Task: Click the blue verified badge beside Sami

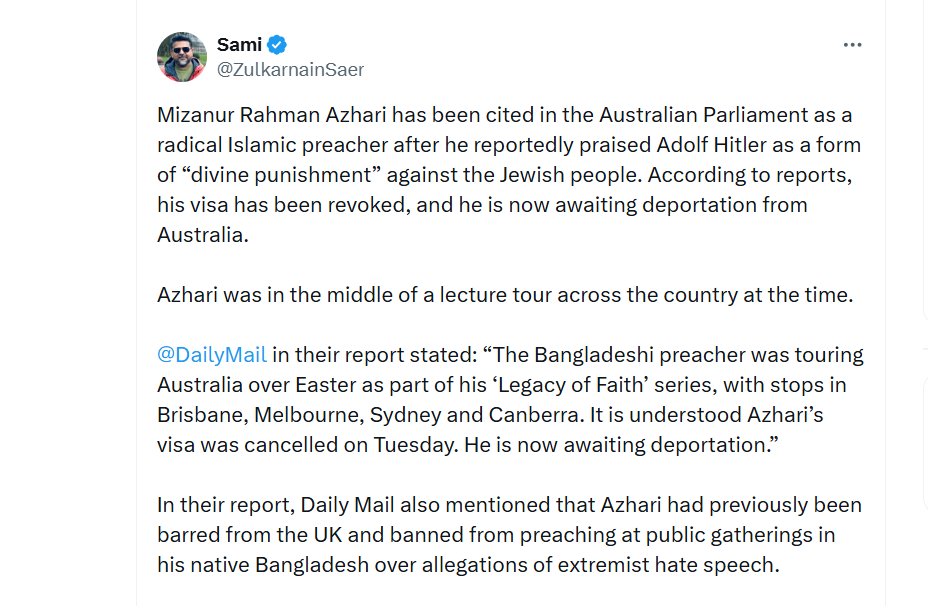Action: point(277,44)
